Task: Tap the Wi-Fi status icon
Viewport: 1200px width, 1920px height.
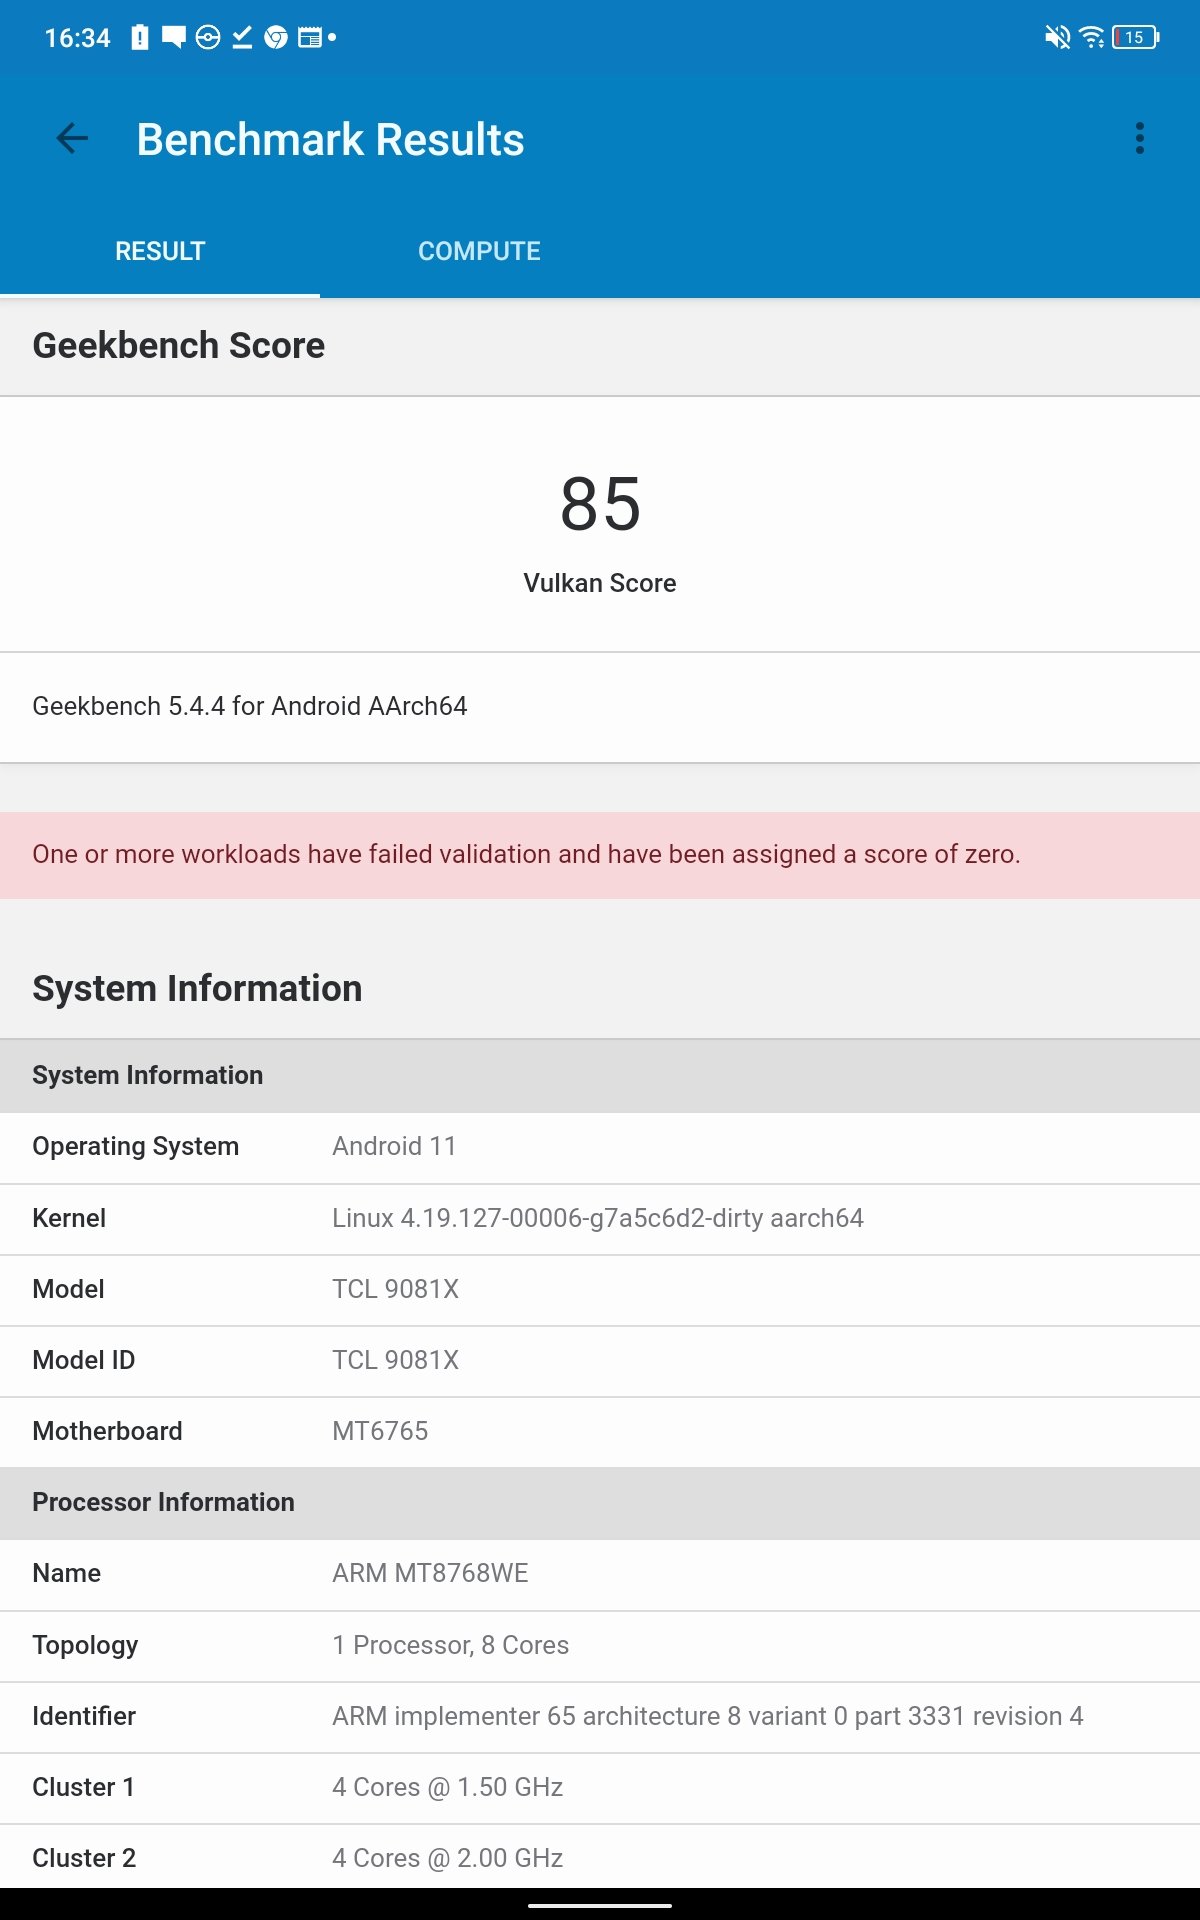Action: click(1092, 37)
